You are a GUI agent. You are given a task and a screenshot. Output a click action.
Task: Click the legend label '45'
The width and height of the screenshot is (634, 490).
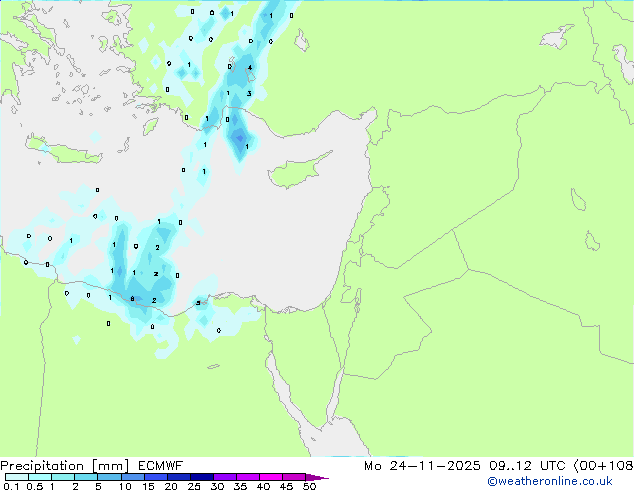286,486
